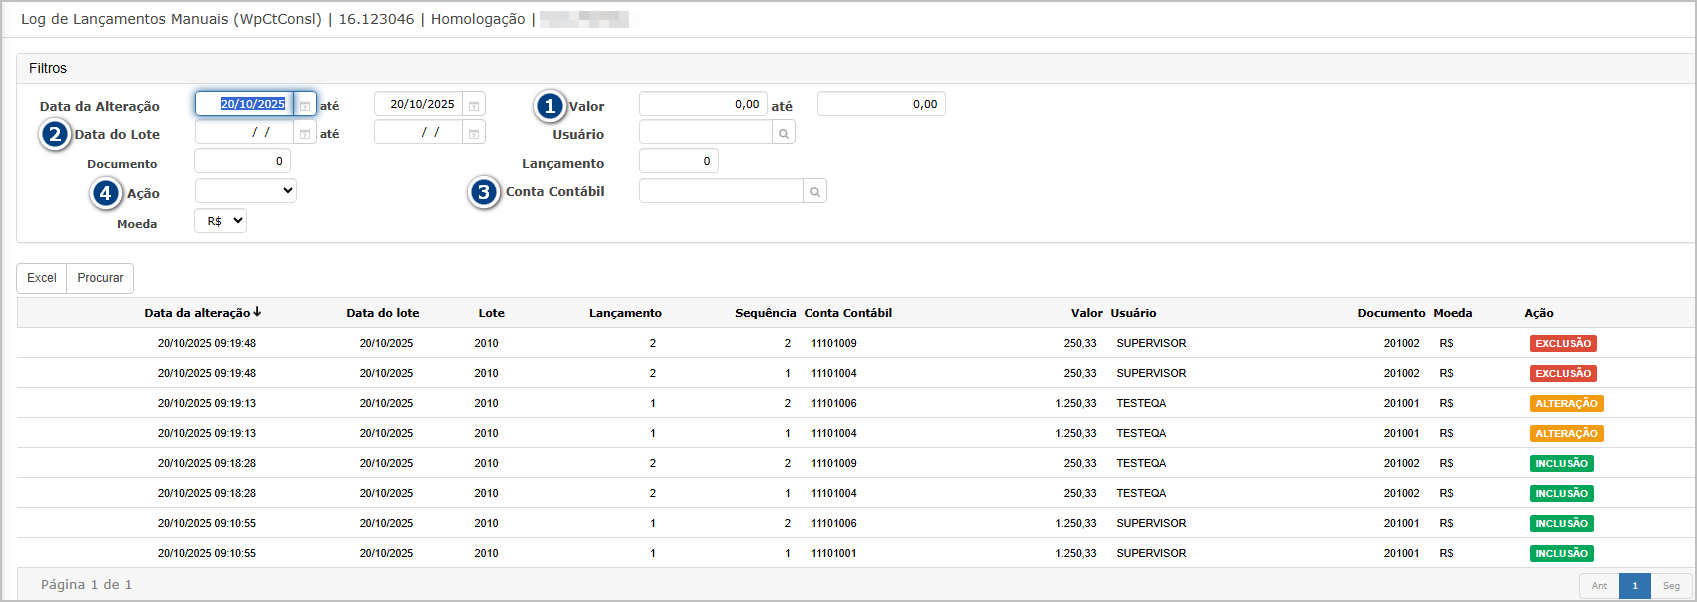Click the Conta Contábil search magnifier icon

click(815, 192)
